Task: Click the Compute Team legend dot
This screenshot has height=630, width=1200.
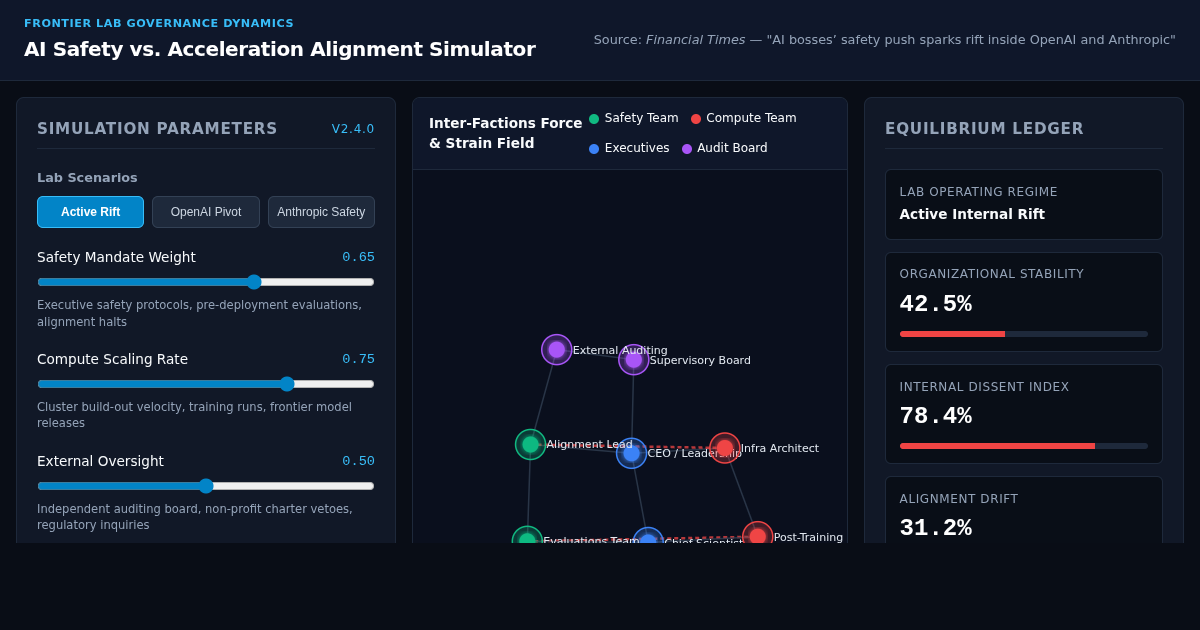Action: (x=696, y=119)
